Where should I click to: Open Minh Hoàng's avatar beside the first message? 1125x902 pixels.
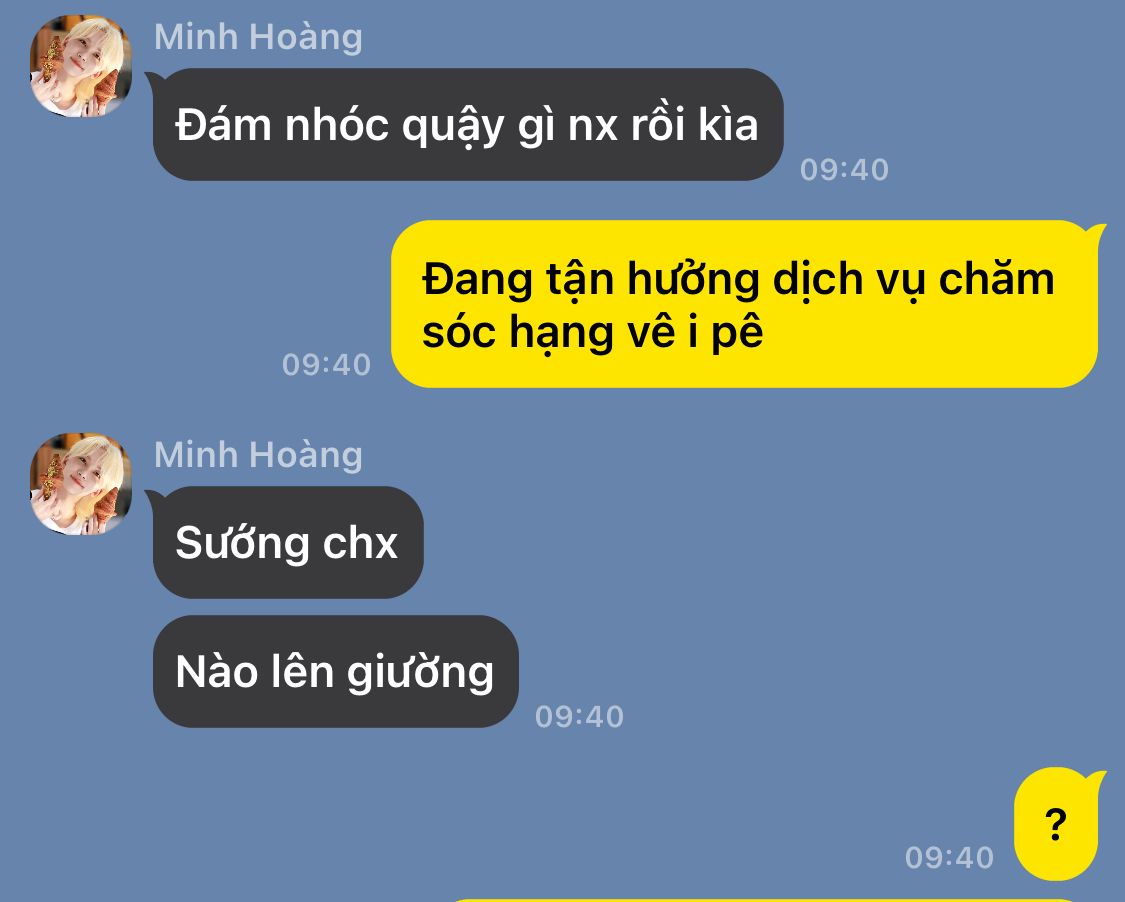[81, 66]
